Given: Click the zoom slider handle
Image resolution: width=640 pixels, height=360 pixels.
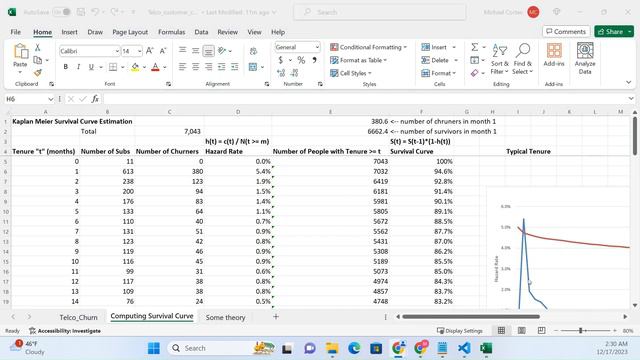Looking at the screenshot, I should [580, 331].
